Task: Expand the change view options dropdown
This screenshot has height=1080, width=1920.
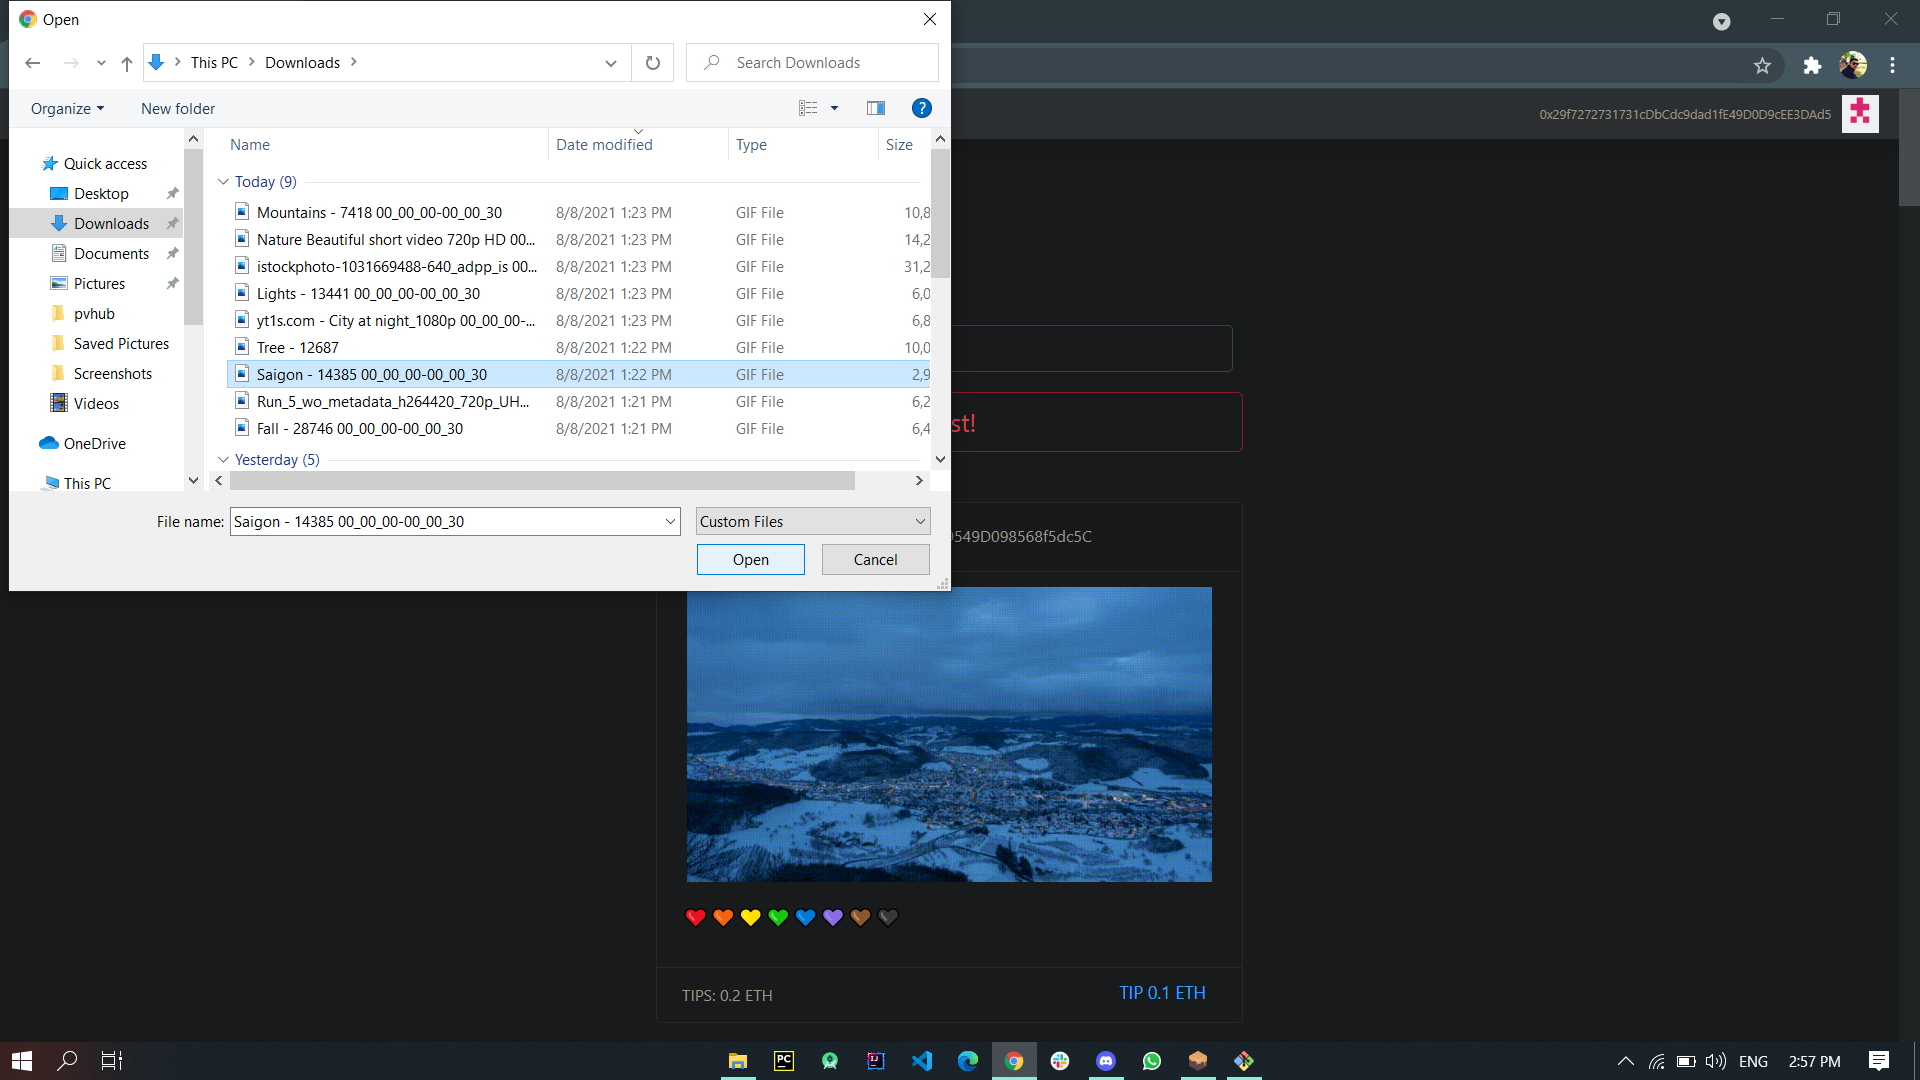Action: pos(834,108)
